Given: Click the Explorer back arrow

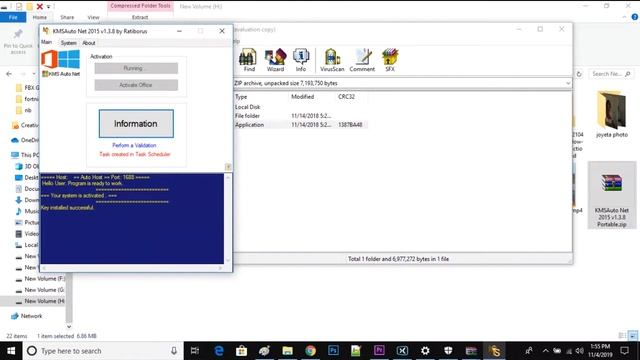Looking at the screenshot, I should (9, 74).
